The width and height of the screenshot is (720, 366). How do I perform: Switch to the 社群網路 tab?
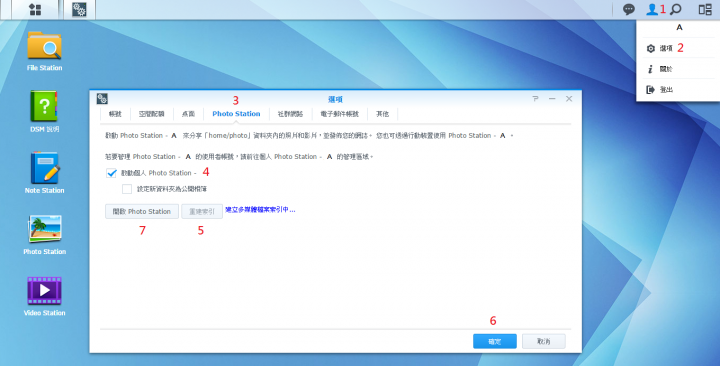(x=290, y=114)
